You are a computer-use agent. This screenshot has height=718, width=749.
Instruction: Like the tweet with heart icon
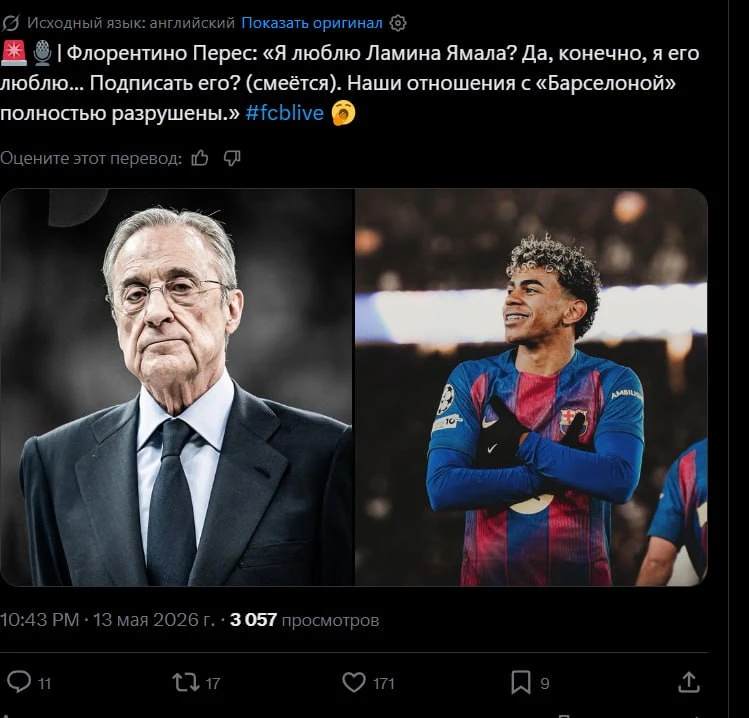coord(354,682)
